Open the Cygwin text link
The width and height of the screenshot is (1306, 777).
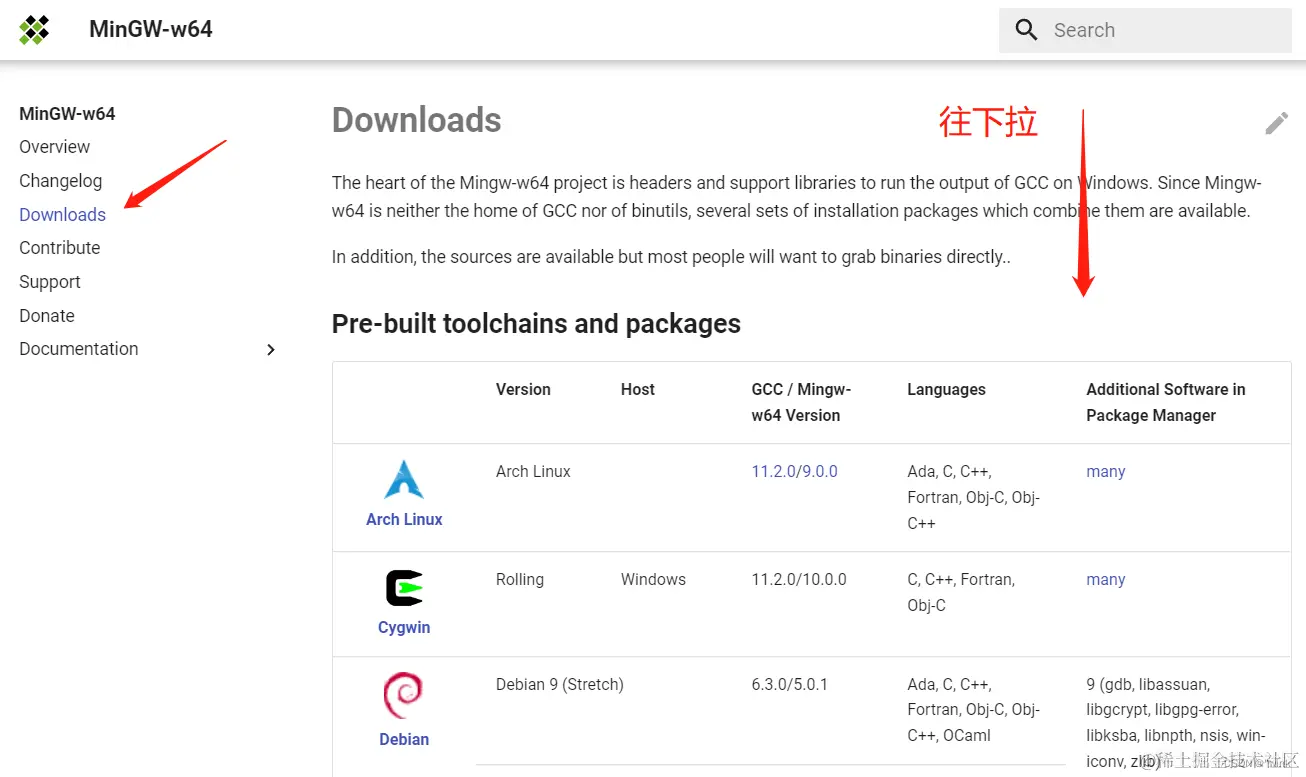tap(404, 628)
